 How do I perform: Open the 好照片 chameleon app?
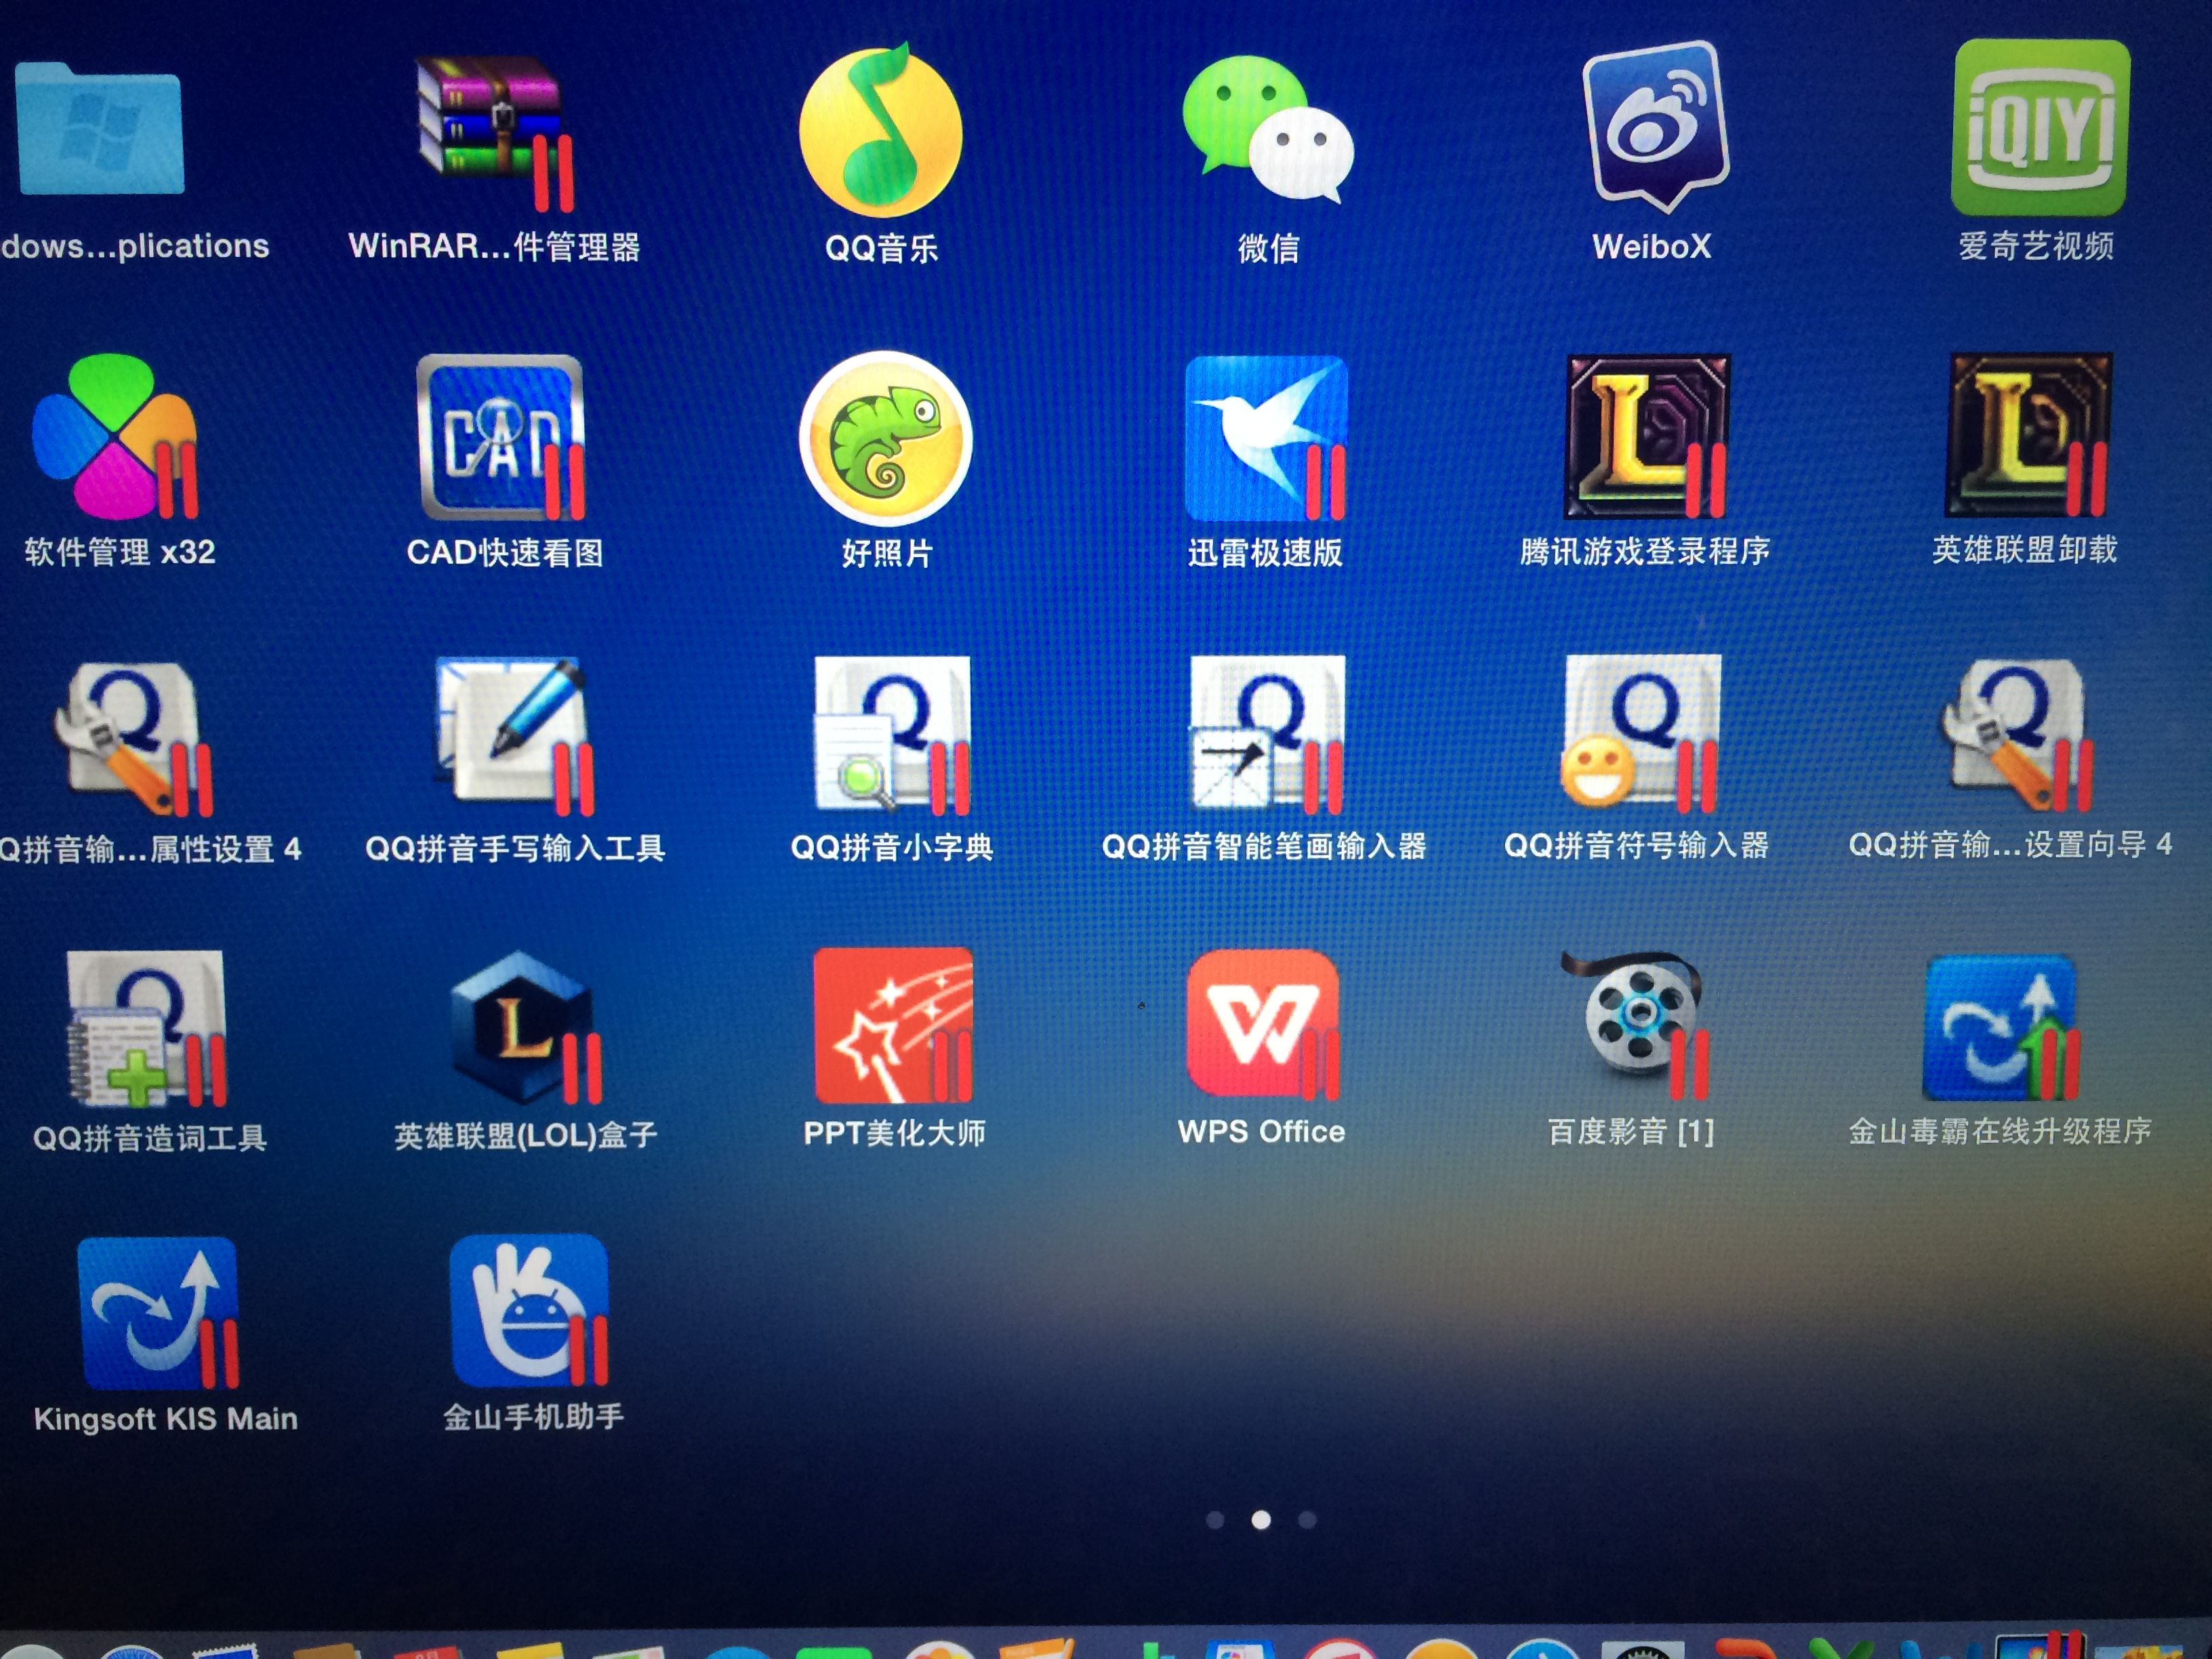click(885, 438)
